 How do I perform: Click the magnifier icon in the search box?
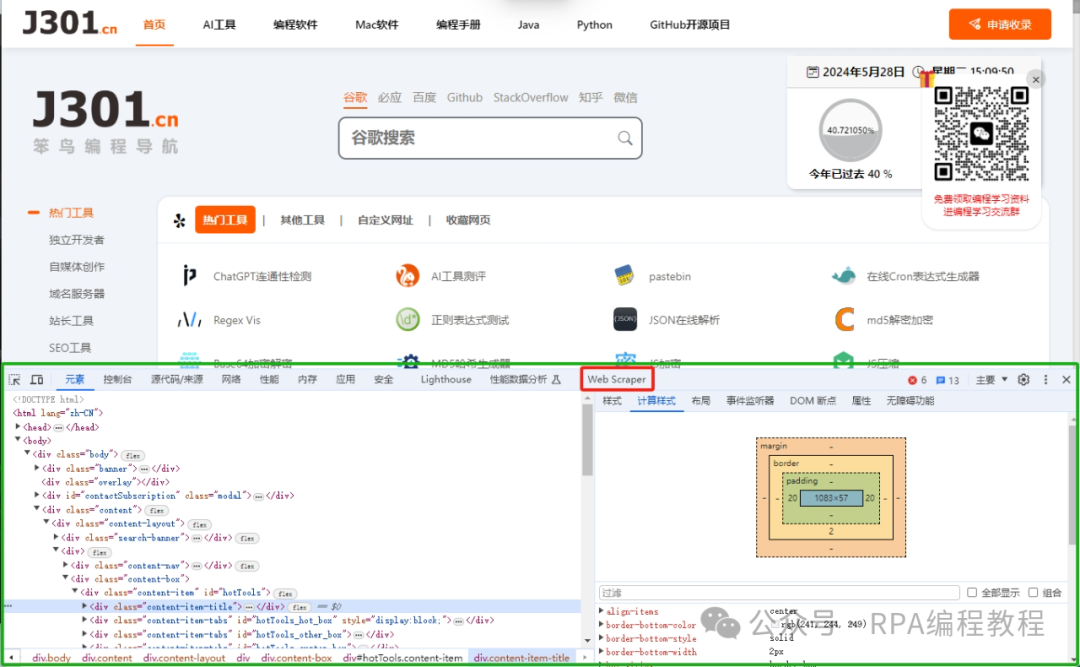tap(625, 138)
